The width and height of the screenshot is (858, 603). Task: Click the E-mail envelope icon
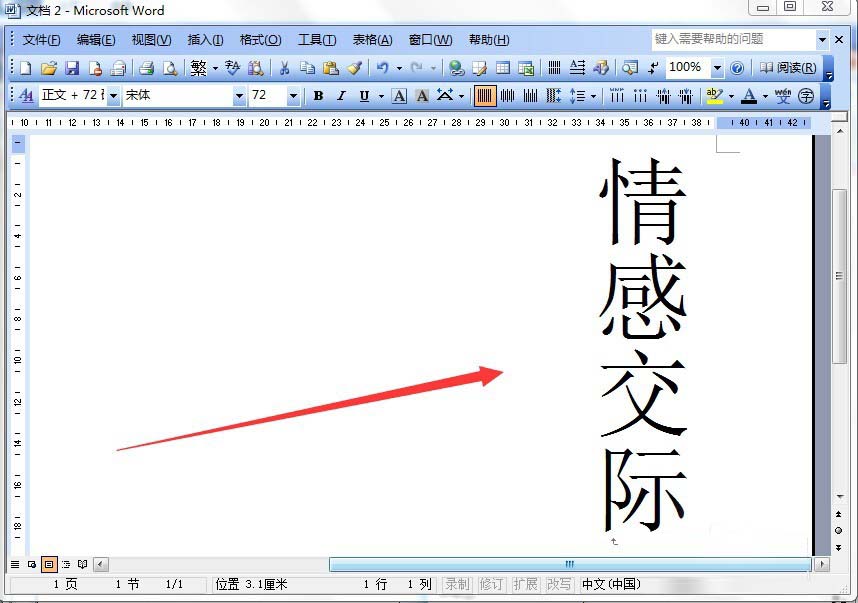point(118,68)
